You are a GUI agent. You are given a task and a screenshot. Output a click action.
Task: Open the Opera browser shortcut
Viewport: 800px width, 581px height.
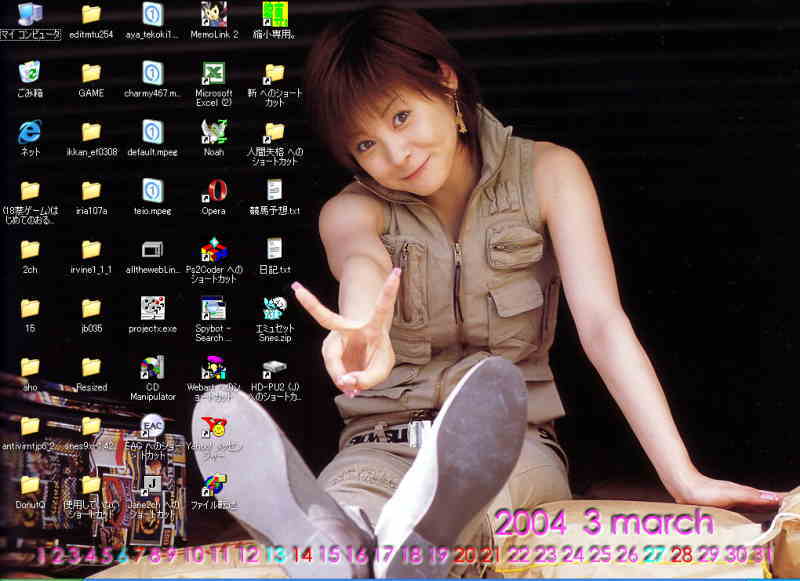click(213, 190)
